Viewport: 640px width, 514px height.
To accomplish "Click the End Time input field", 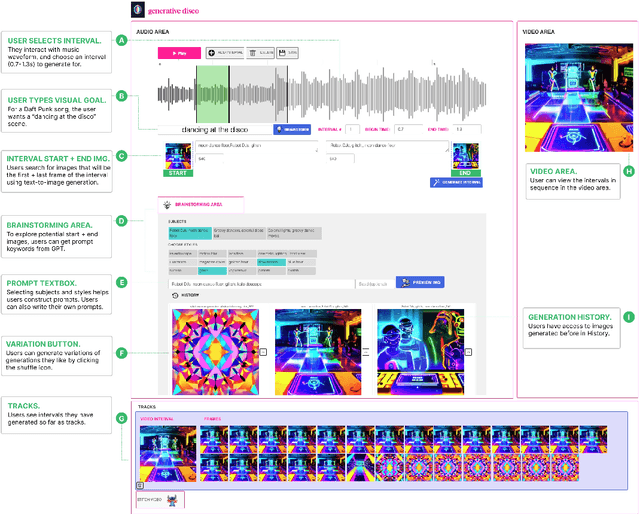I will point(467,129).
